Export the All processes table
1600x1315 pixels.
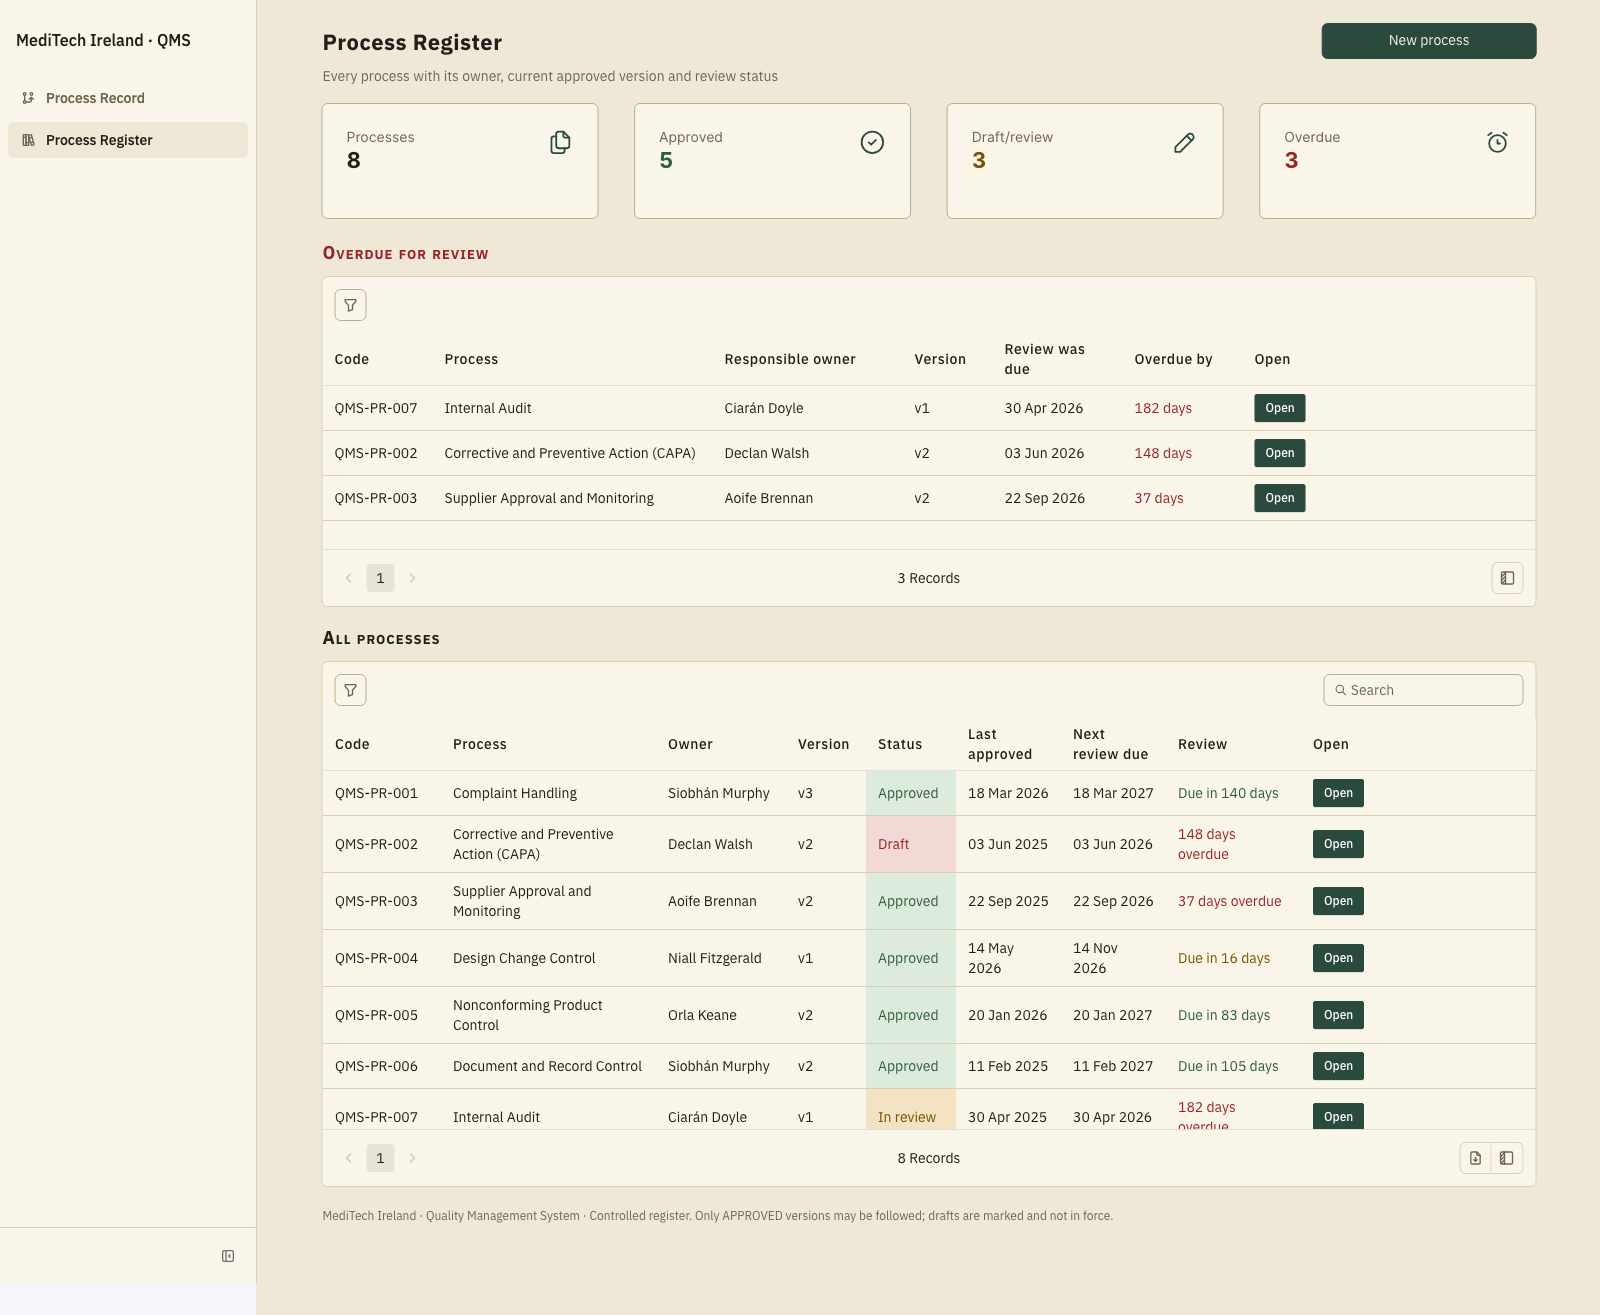coord(1475,1158)
